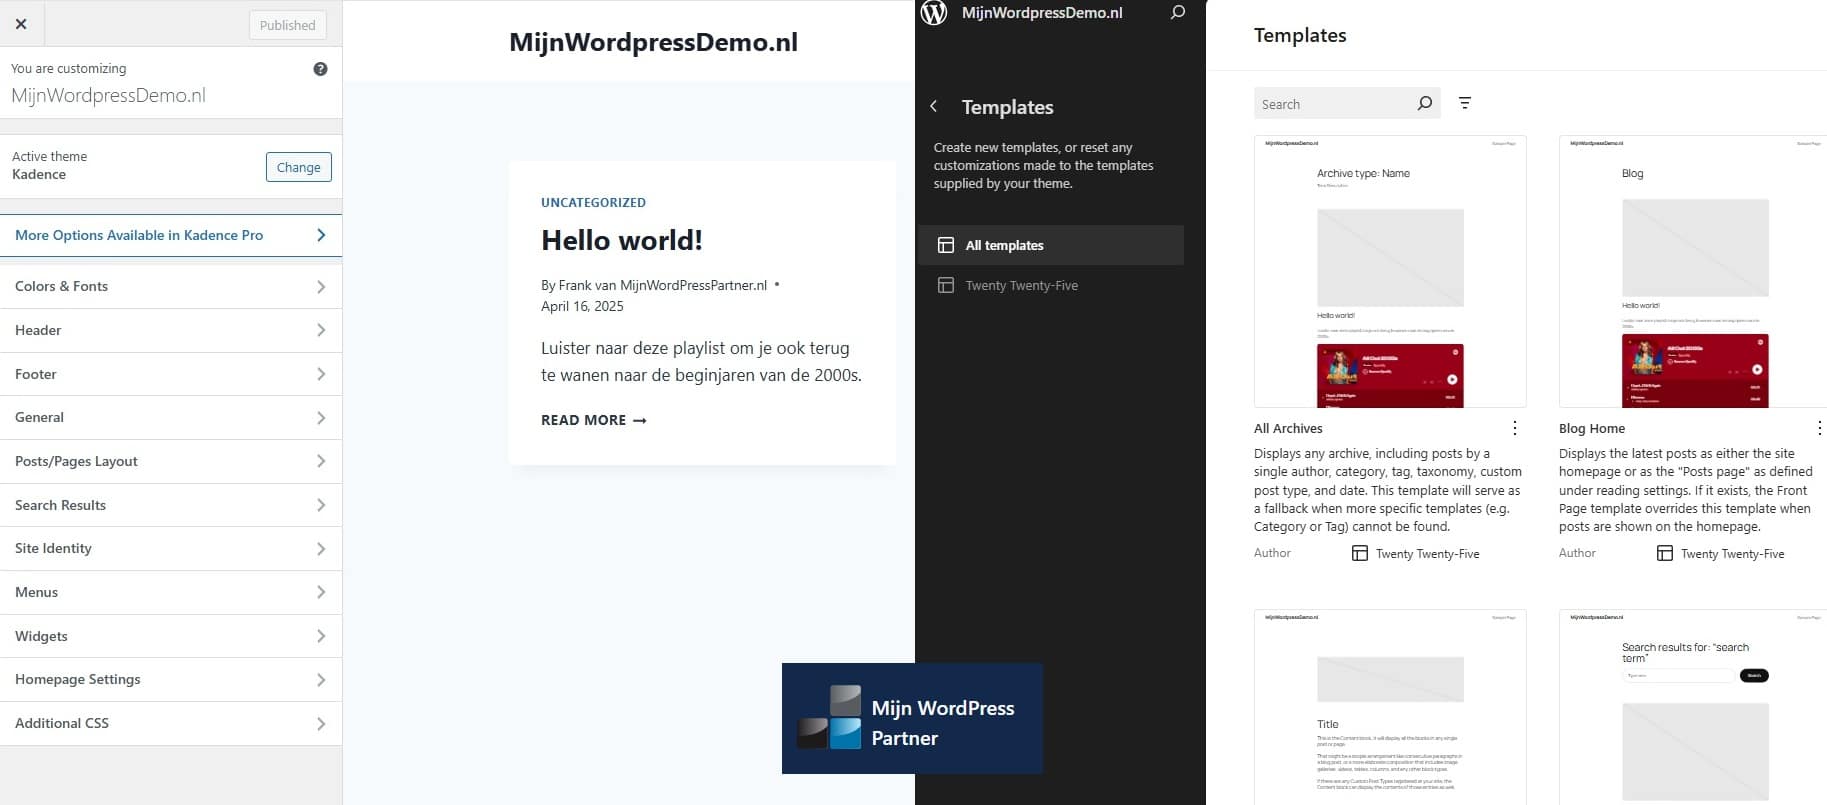This screenshot has width=1827, height=805.
Task: Click the search magnifier in the Templates search box
Action: (1424, 103)
